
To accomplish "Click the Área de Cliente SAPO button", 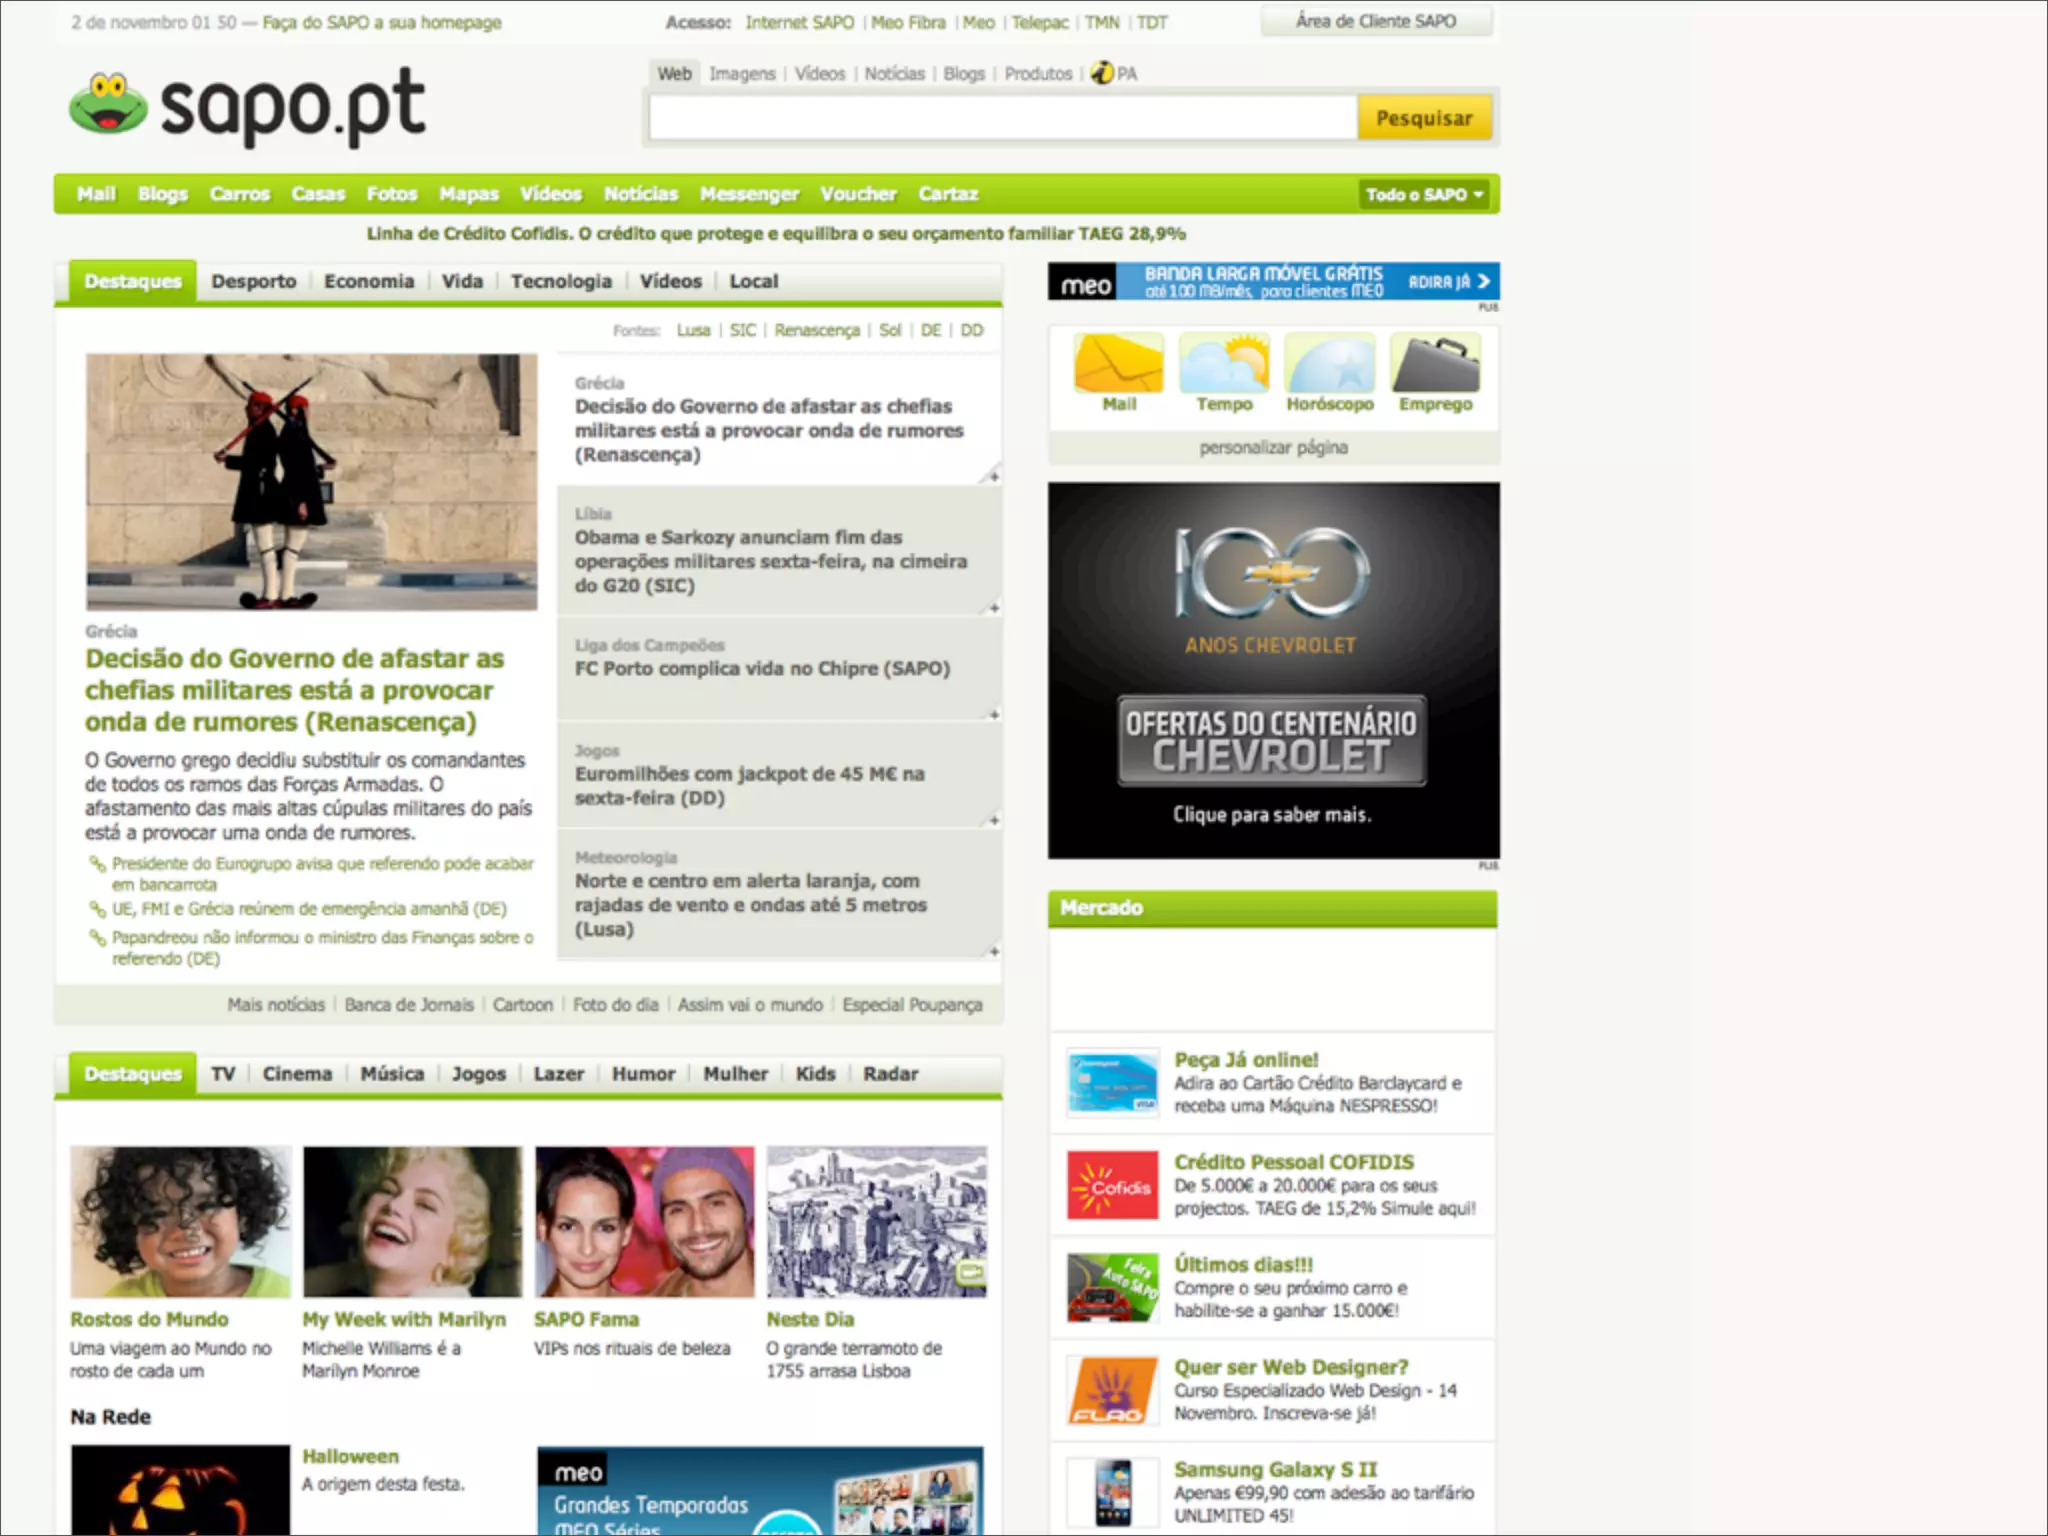I will 1376,21.
